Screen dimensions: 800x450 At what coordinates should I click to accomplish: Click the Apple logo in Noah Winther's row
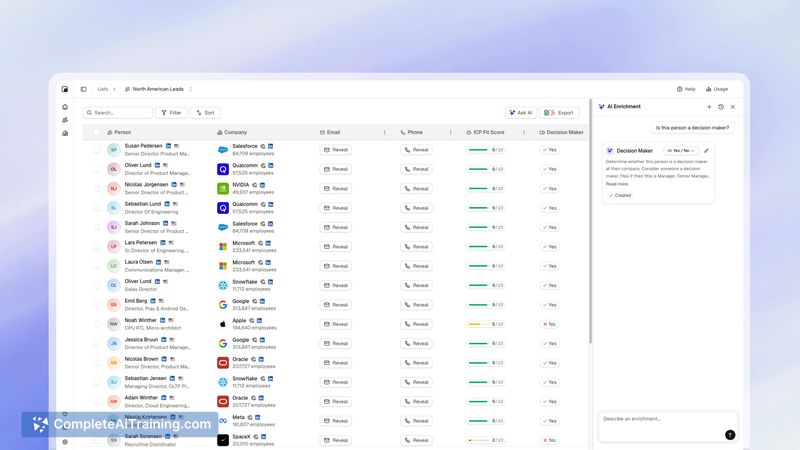tap(223, 324)
